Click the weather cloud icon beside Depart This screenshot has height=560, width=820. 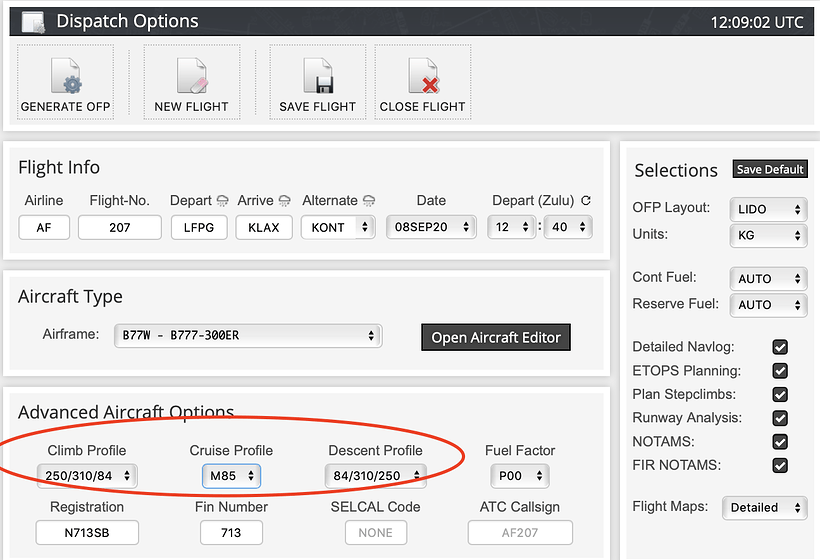[x=222, y=201]
